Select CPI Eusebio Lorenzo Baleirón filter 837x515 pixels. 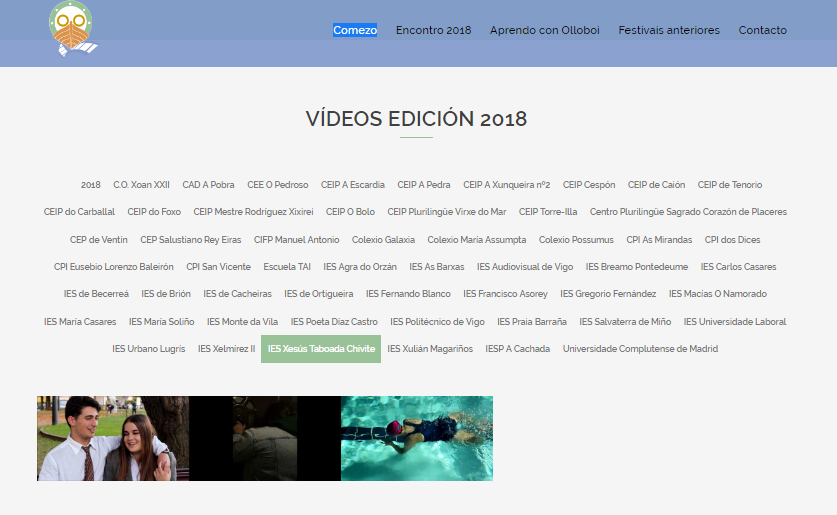coord(114,266)
